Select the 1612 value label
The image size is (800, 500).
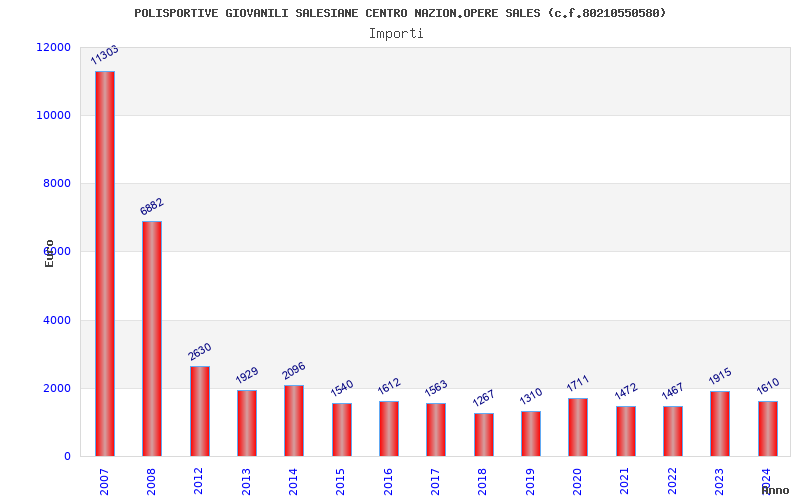389,386
